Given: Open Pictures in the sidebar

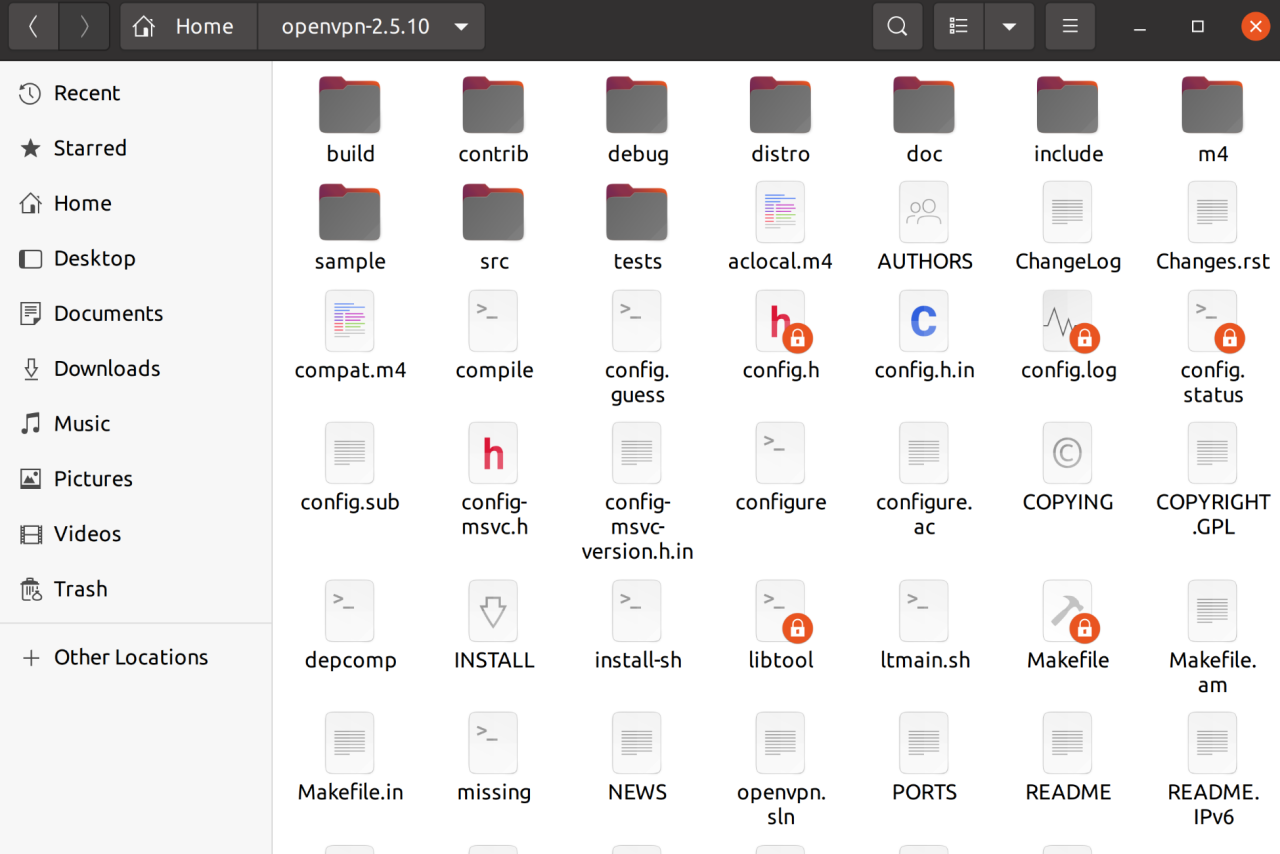Looking at the screenshot, I should click(136, 478).
